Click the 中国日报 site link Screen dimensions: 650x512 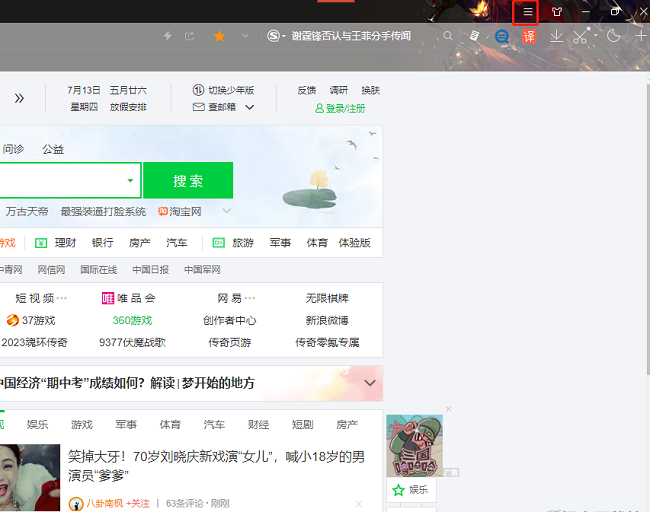[x=150, y=270]
